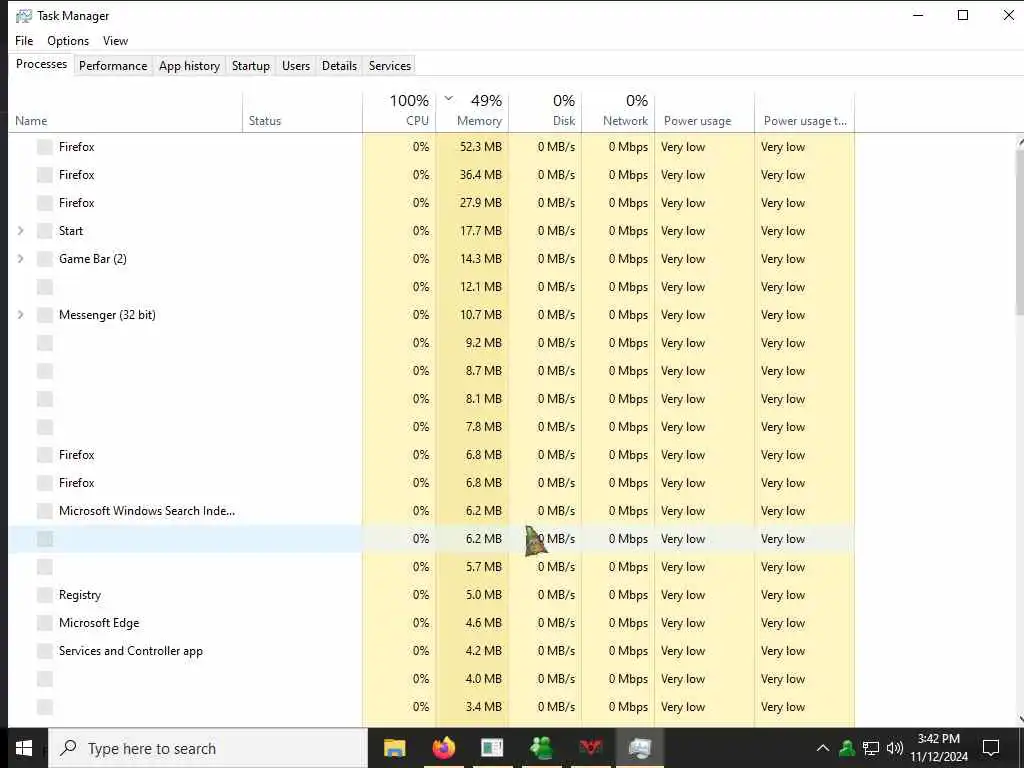Open the green Messenger taskbar icon
Screen dimensions: 1024x768
[541, 748]
